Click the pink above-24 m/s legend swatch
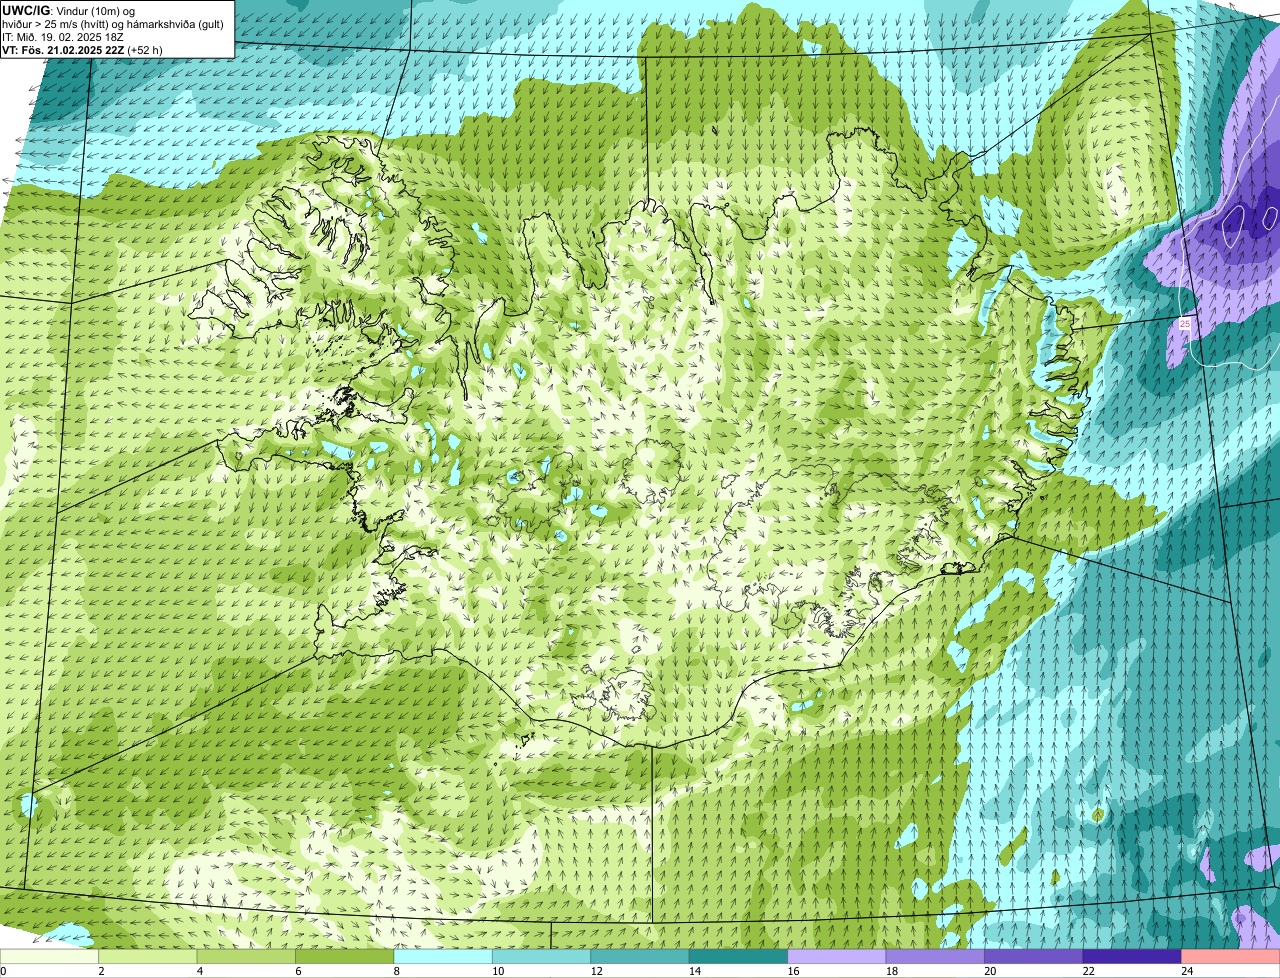 [1230, 956]
